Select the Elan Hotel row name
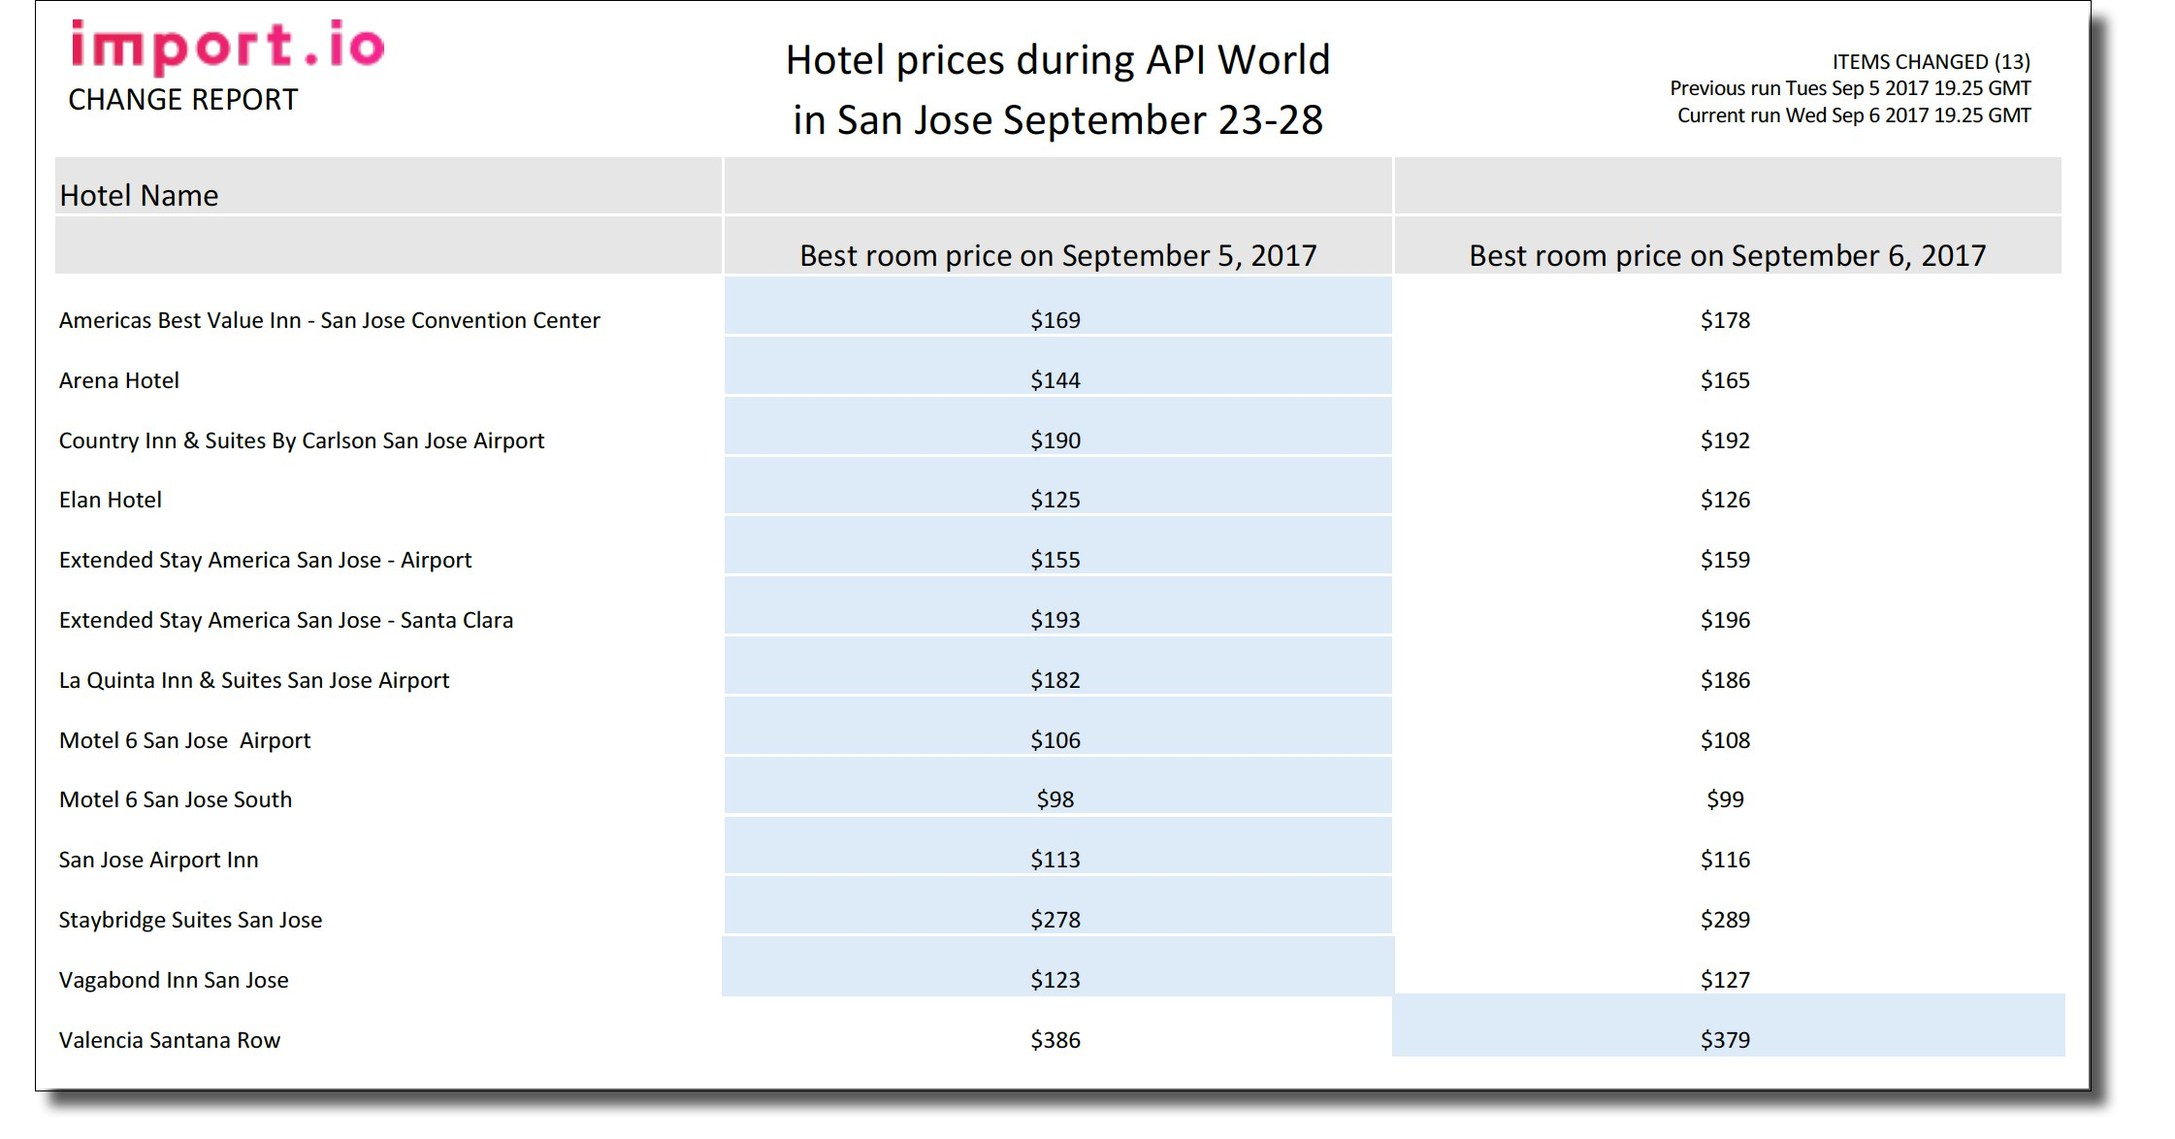Screen dimensions: 2175x1139 [x=110, y=499]
